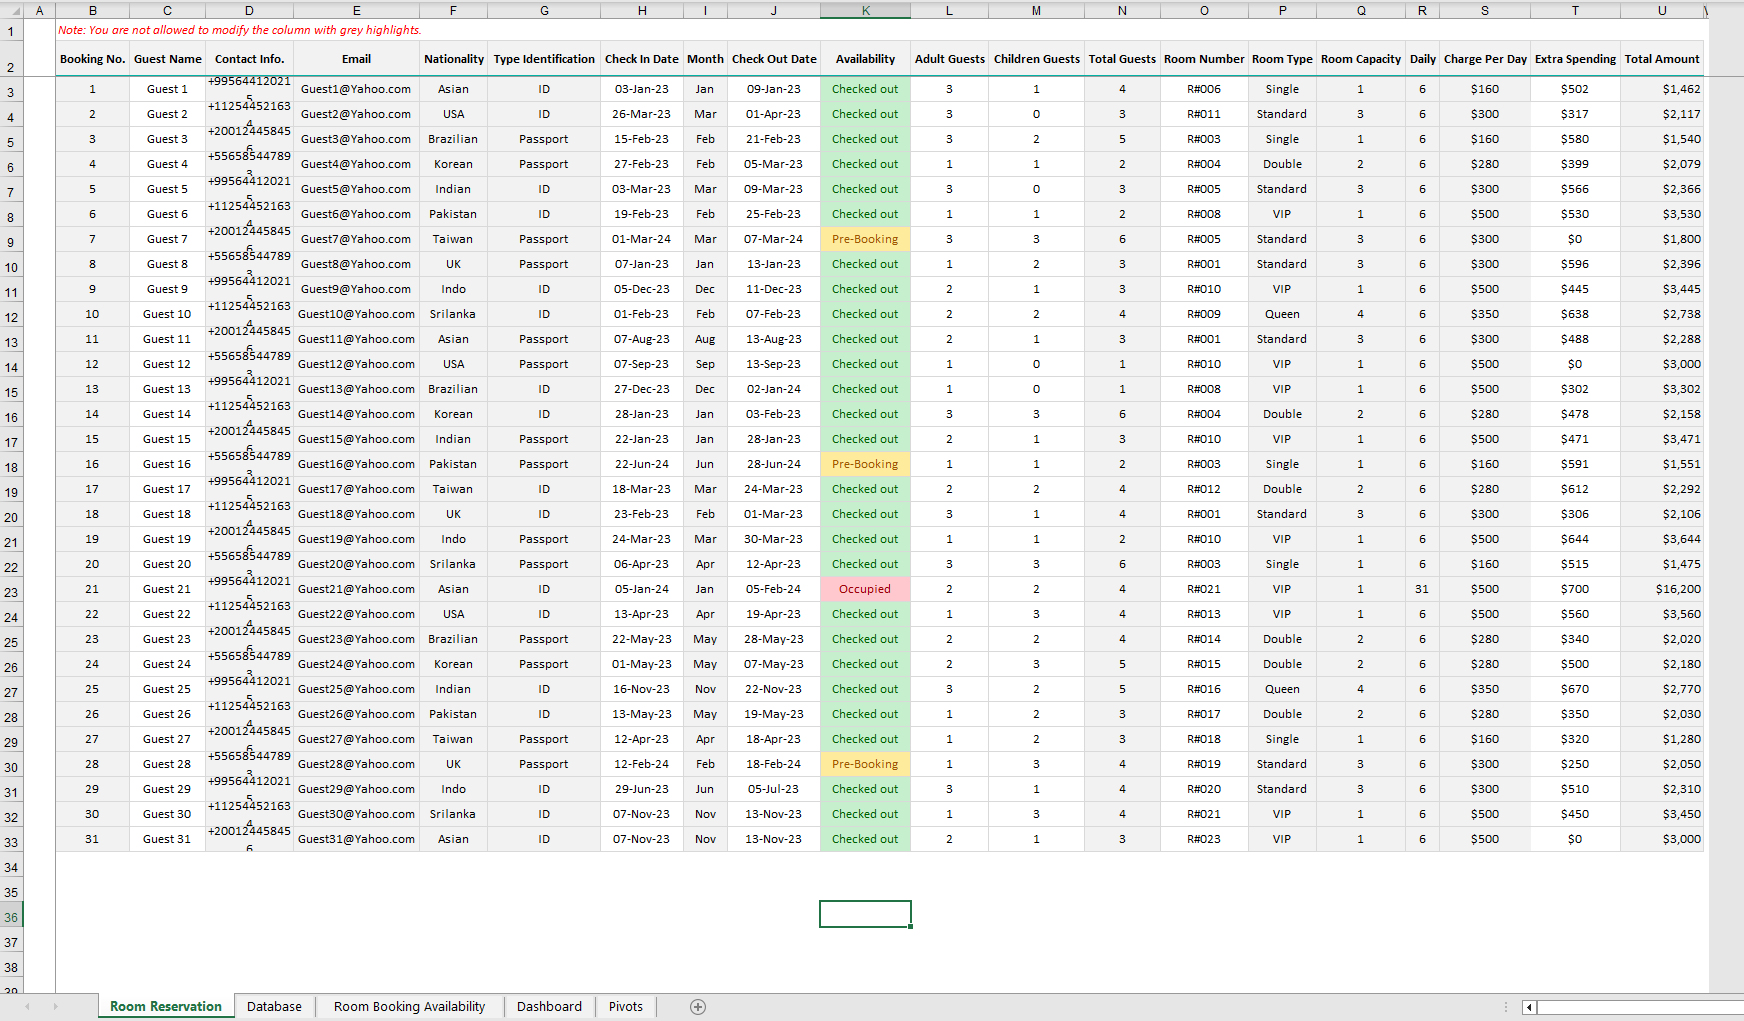This screenshot has height=1021, width=1744.
Task: Select check-out date 05-Jul-23
Action: (x=774, y=789)
